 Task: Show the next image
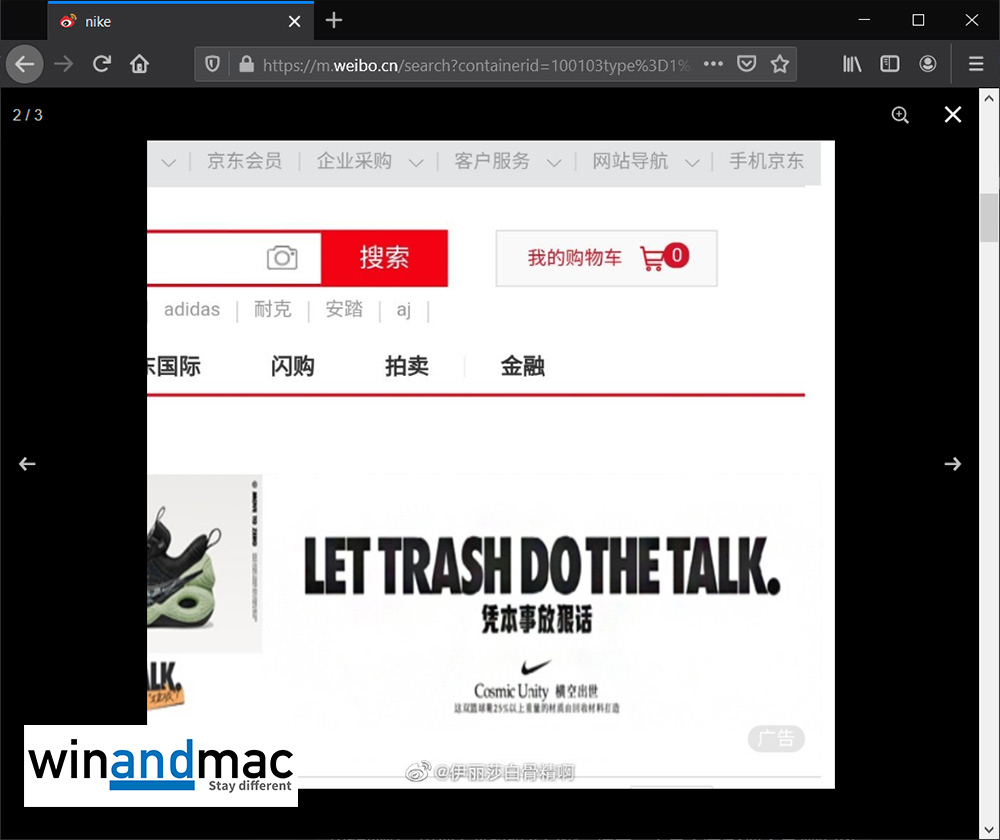pyautogui.click(x=953, y=464)
